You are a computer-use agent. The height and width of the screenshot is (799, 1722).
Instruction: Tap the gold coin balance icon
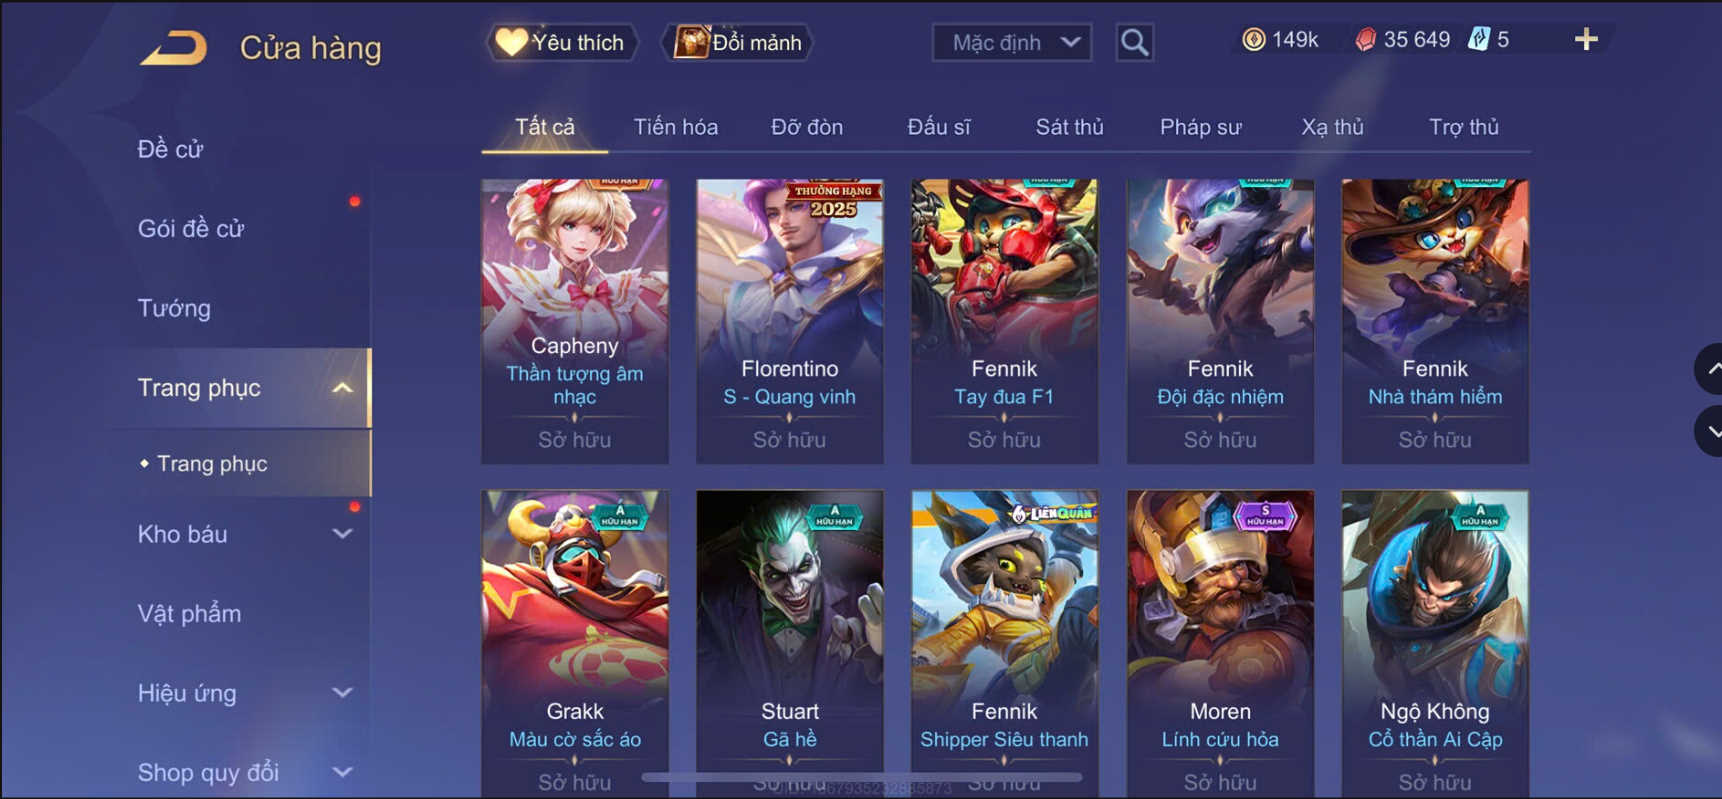tap(1253, 40)
